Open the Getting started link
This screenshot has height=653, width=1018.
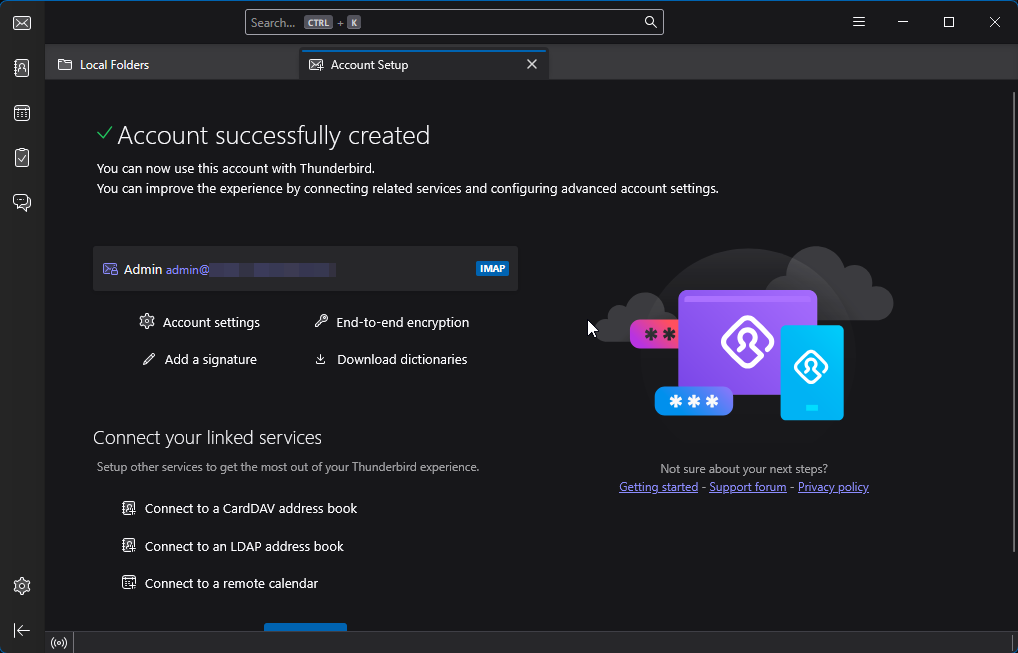pyautogui.click(x=658, y=487)
